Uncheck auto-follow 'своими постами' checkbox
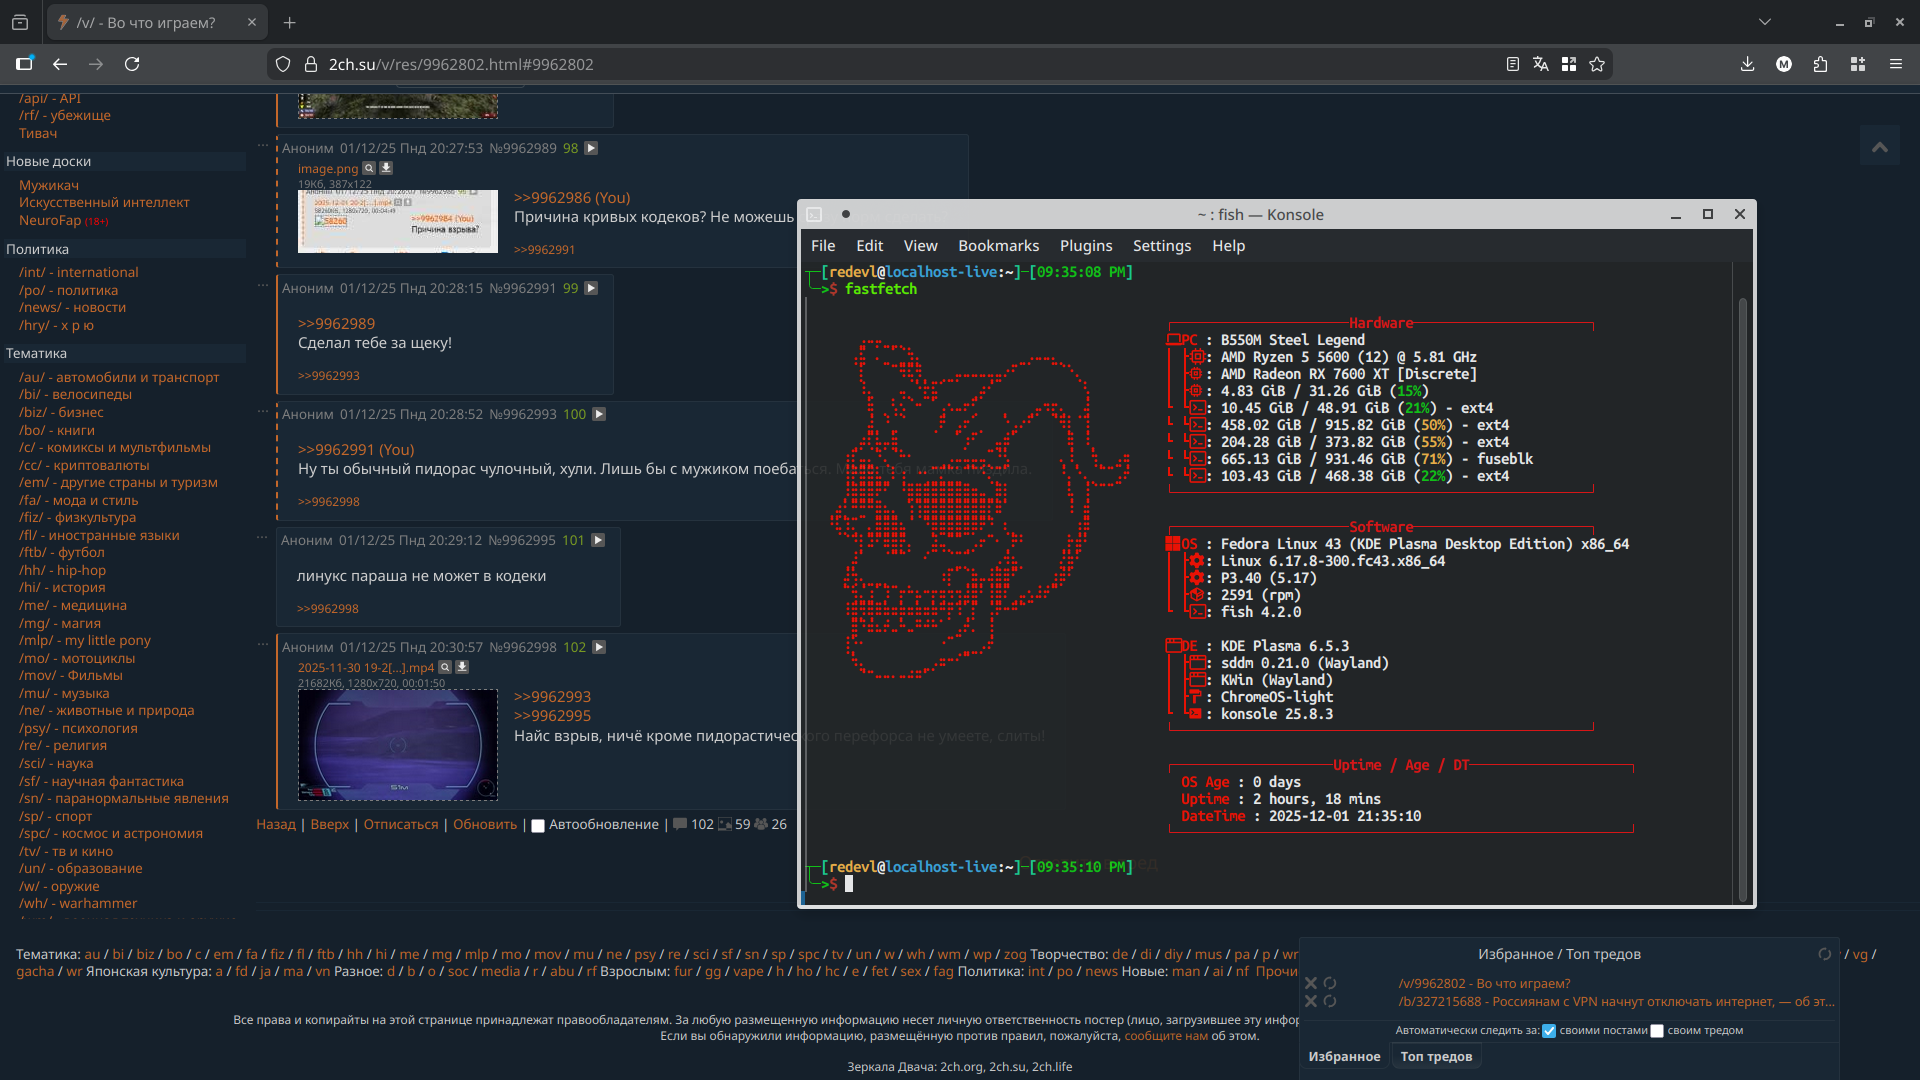 (x=1549, y=1031)
